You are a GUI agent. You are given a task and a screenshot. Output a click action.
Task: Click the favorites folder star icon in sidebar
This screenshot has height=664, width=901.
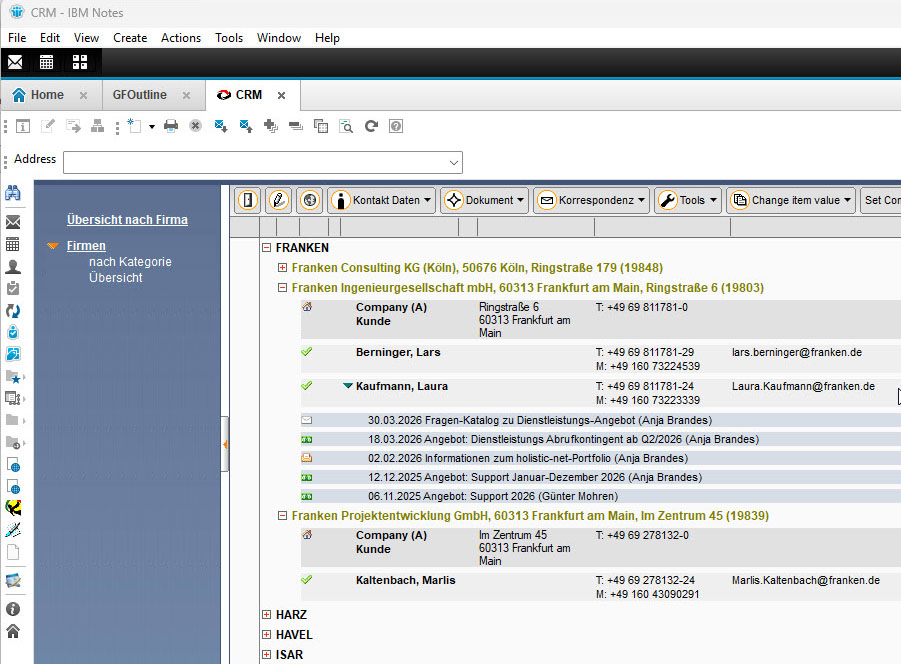click(x=14, y=377)
